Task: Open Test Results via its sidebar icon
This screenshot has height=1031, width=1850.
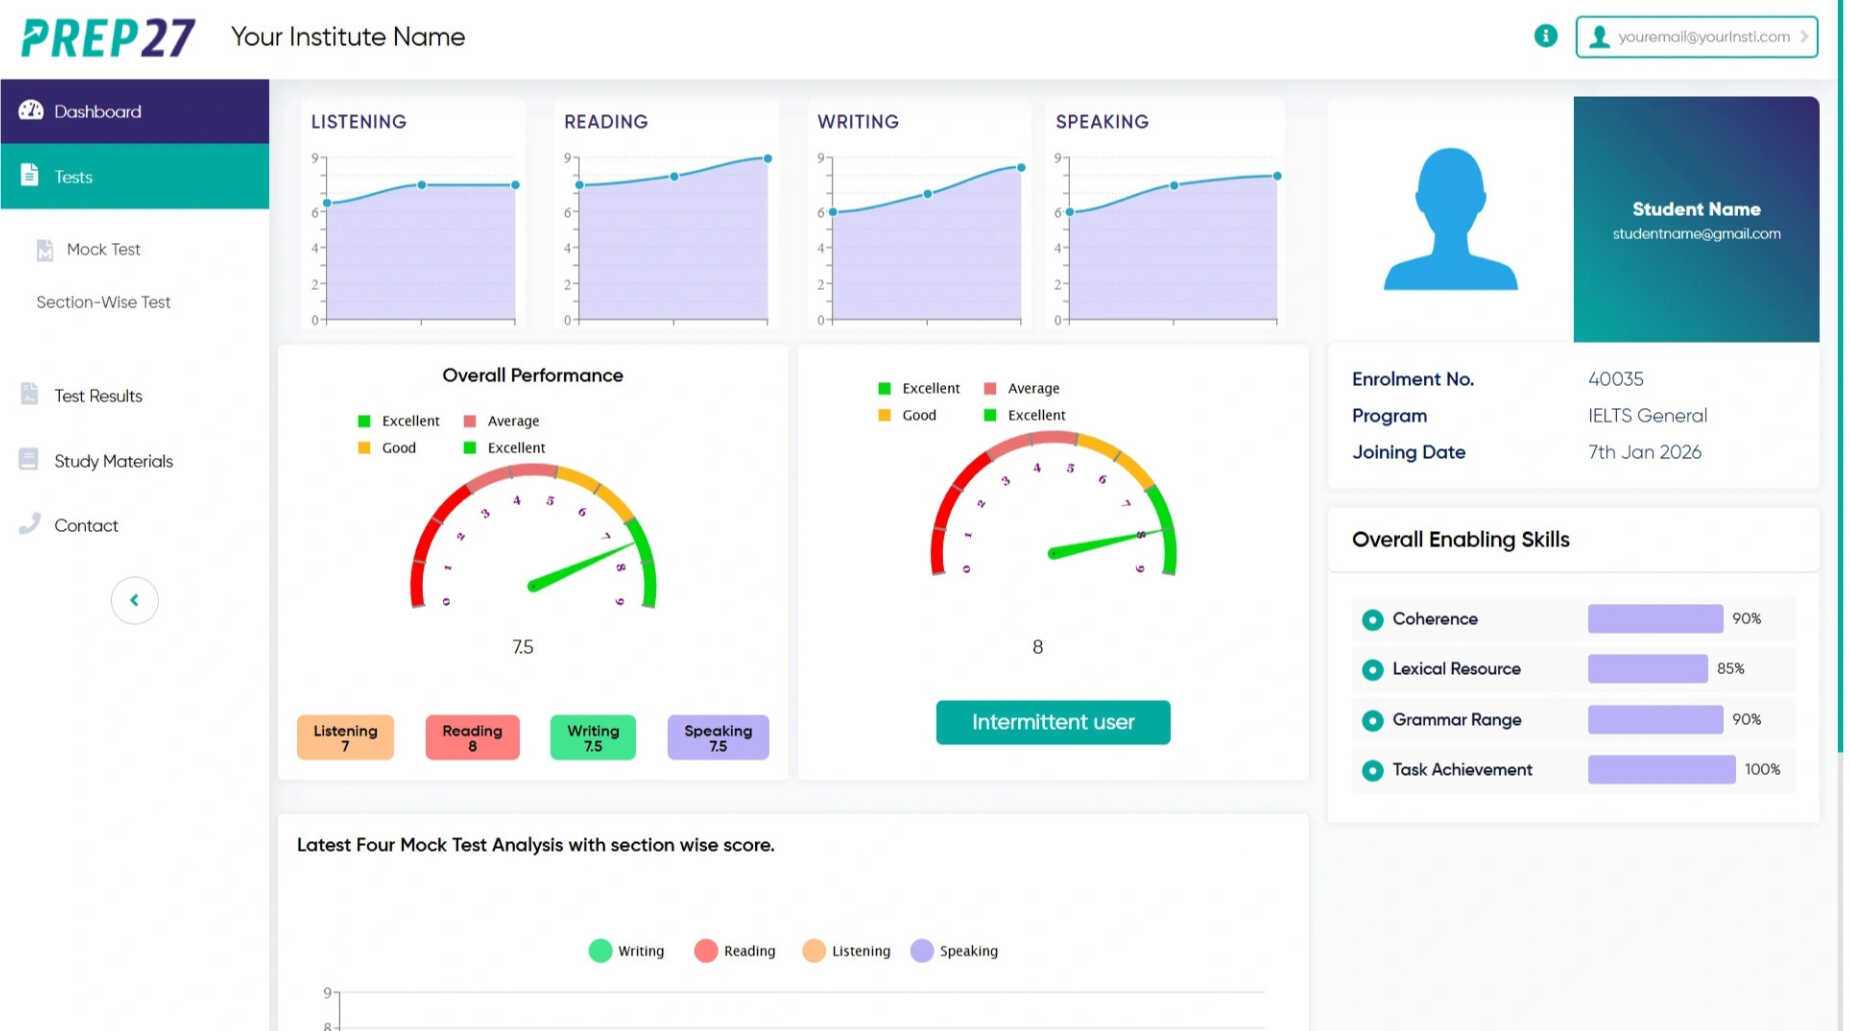Action: pyautogui.click(x=31, y=394)
